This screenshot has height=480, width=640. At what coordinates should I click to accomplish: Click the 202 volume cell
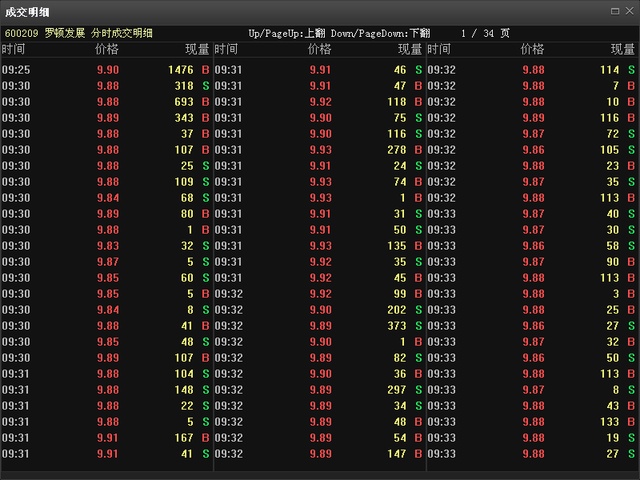pyautogui.click(x=397, y=310)
